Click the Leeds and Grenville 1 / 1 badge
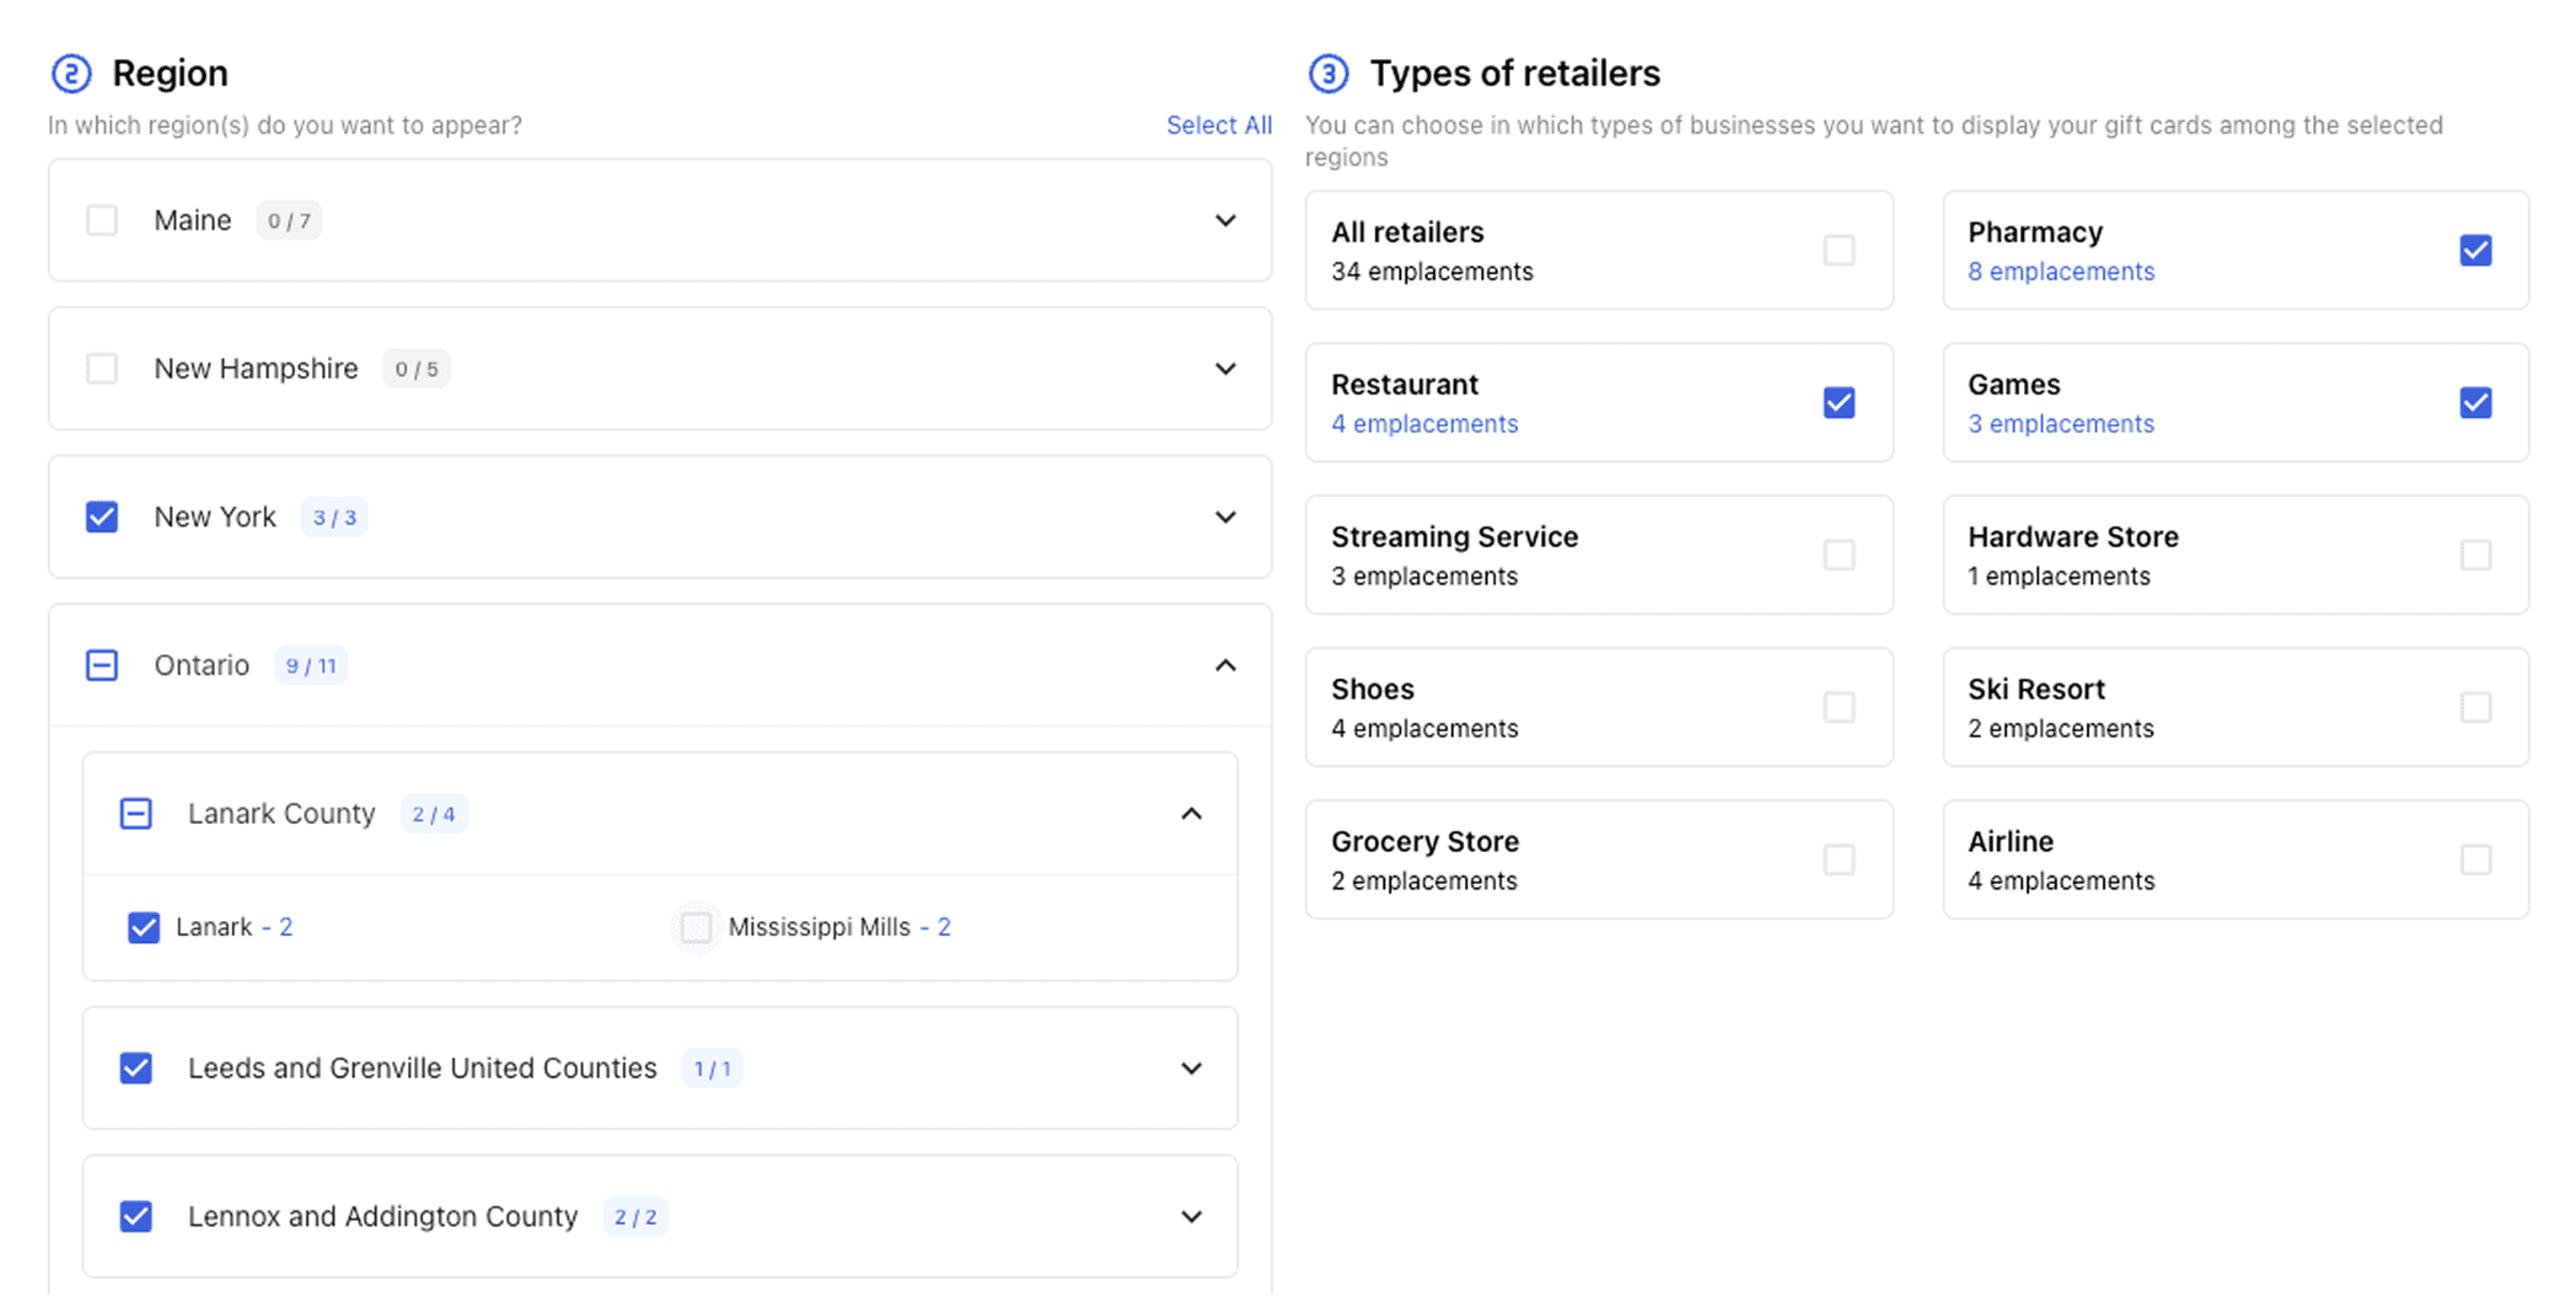This screenshot has width=2576, height=1312. [x=712, y=1068]
